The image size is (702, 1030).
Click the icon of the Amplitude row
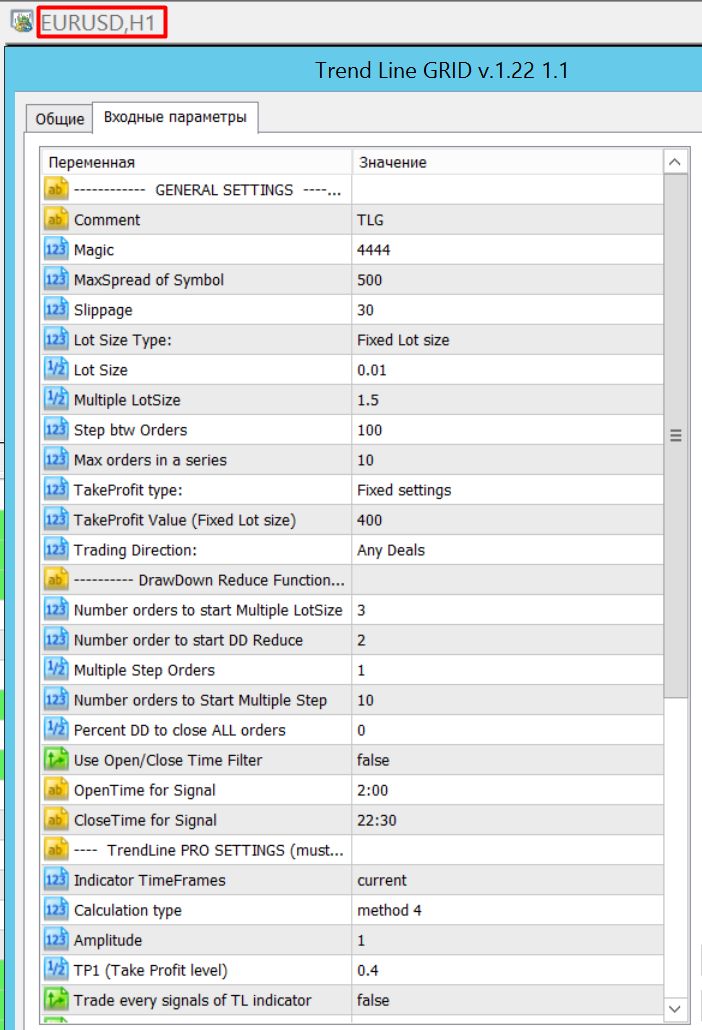(56, 940)
